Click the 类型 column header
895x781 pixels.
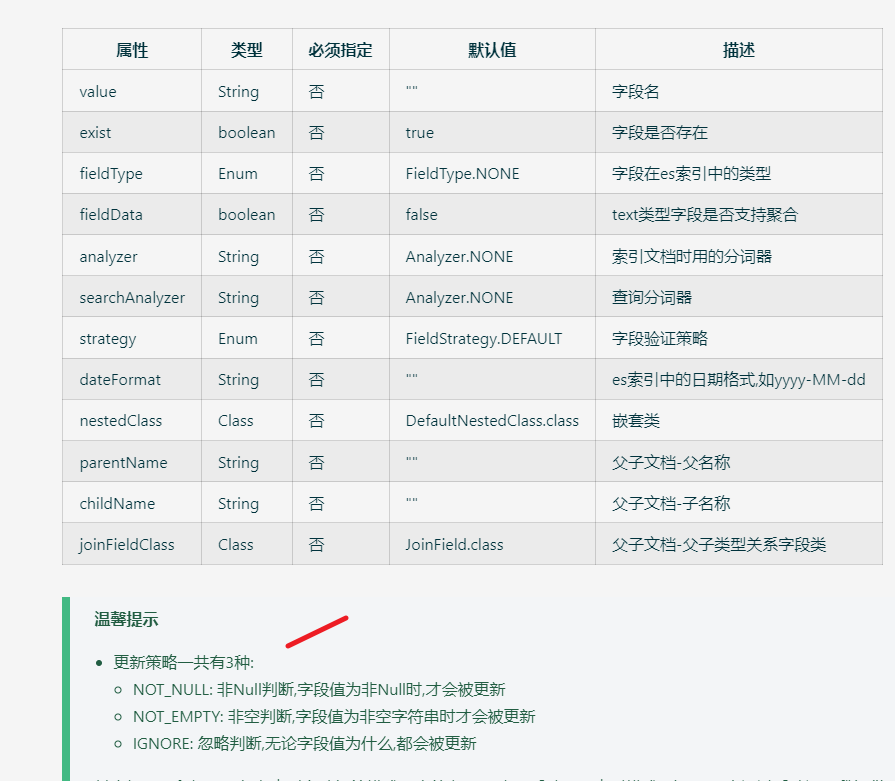pyautogui.click(x=246, y=49)
